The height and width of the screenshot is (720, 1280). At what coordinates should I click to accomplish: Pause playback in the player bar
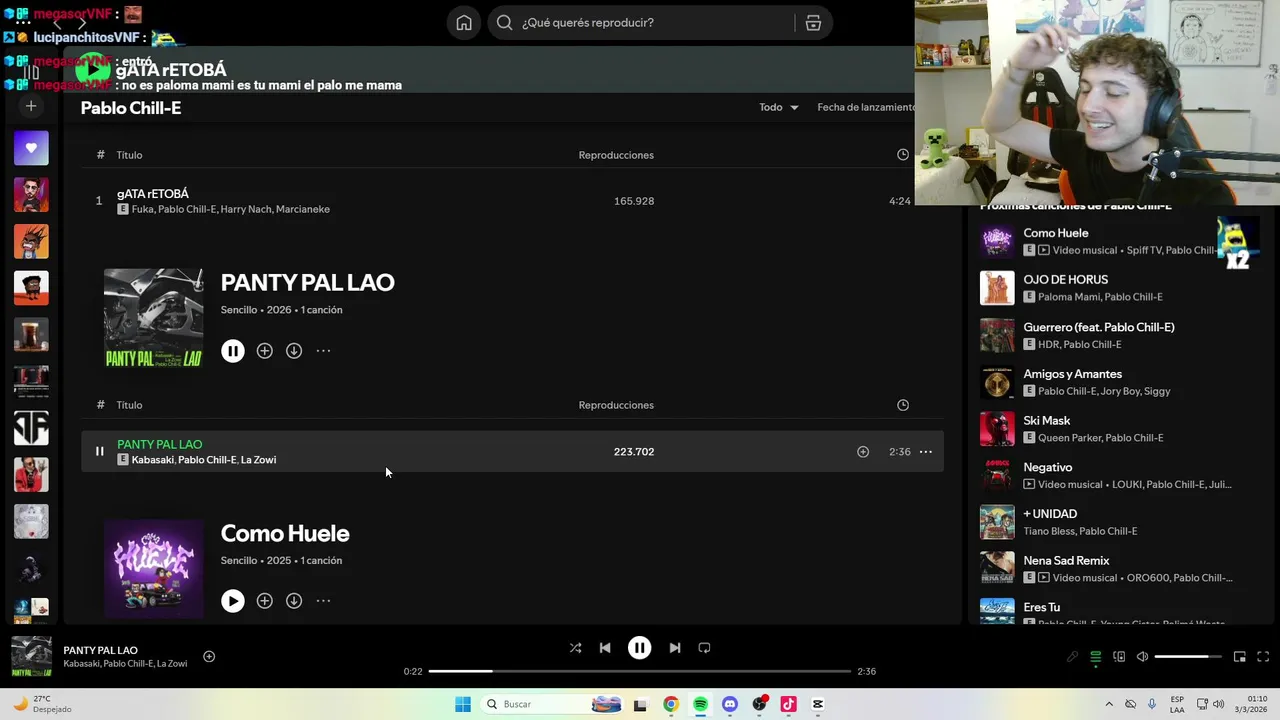(x=639, y=648)
